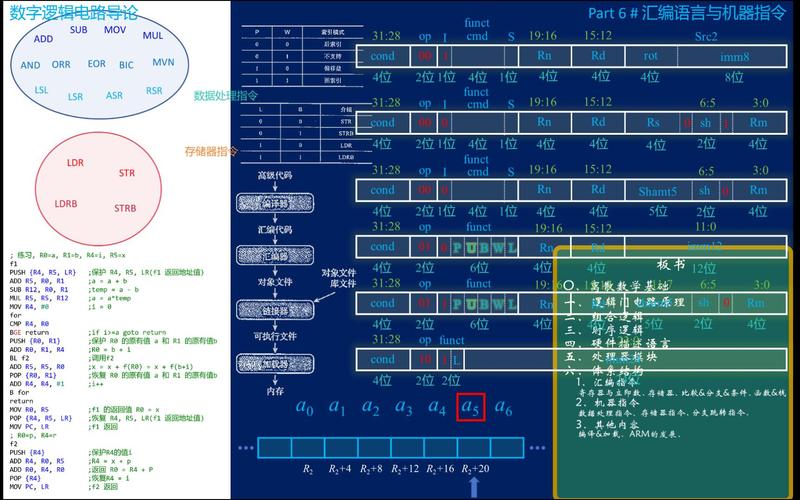Click the 高级代码 flowchart label
The image size is (800, 500).
(275, 176)
